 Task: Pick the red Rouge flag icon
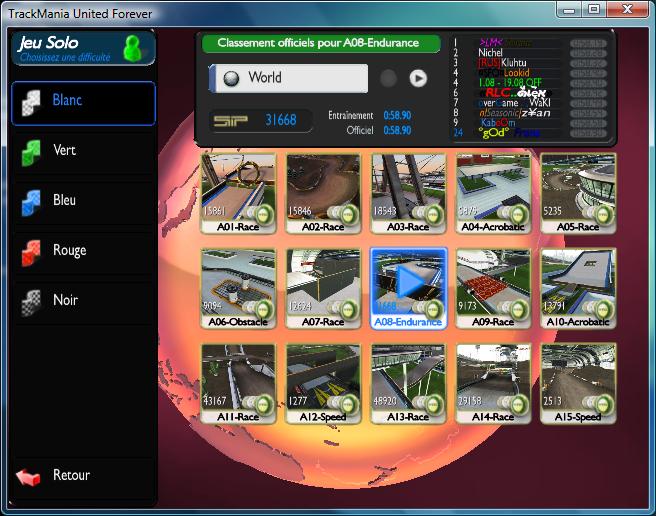[x=33, y=252]
